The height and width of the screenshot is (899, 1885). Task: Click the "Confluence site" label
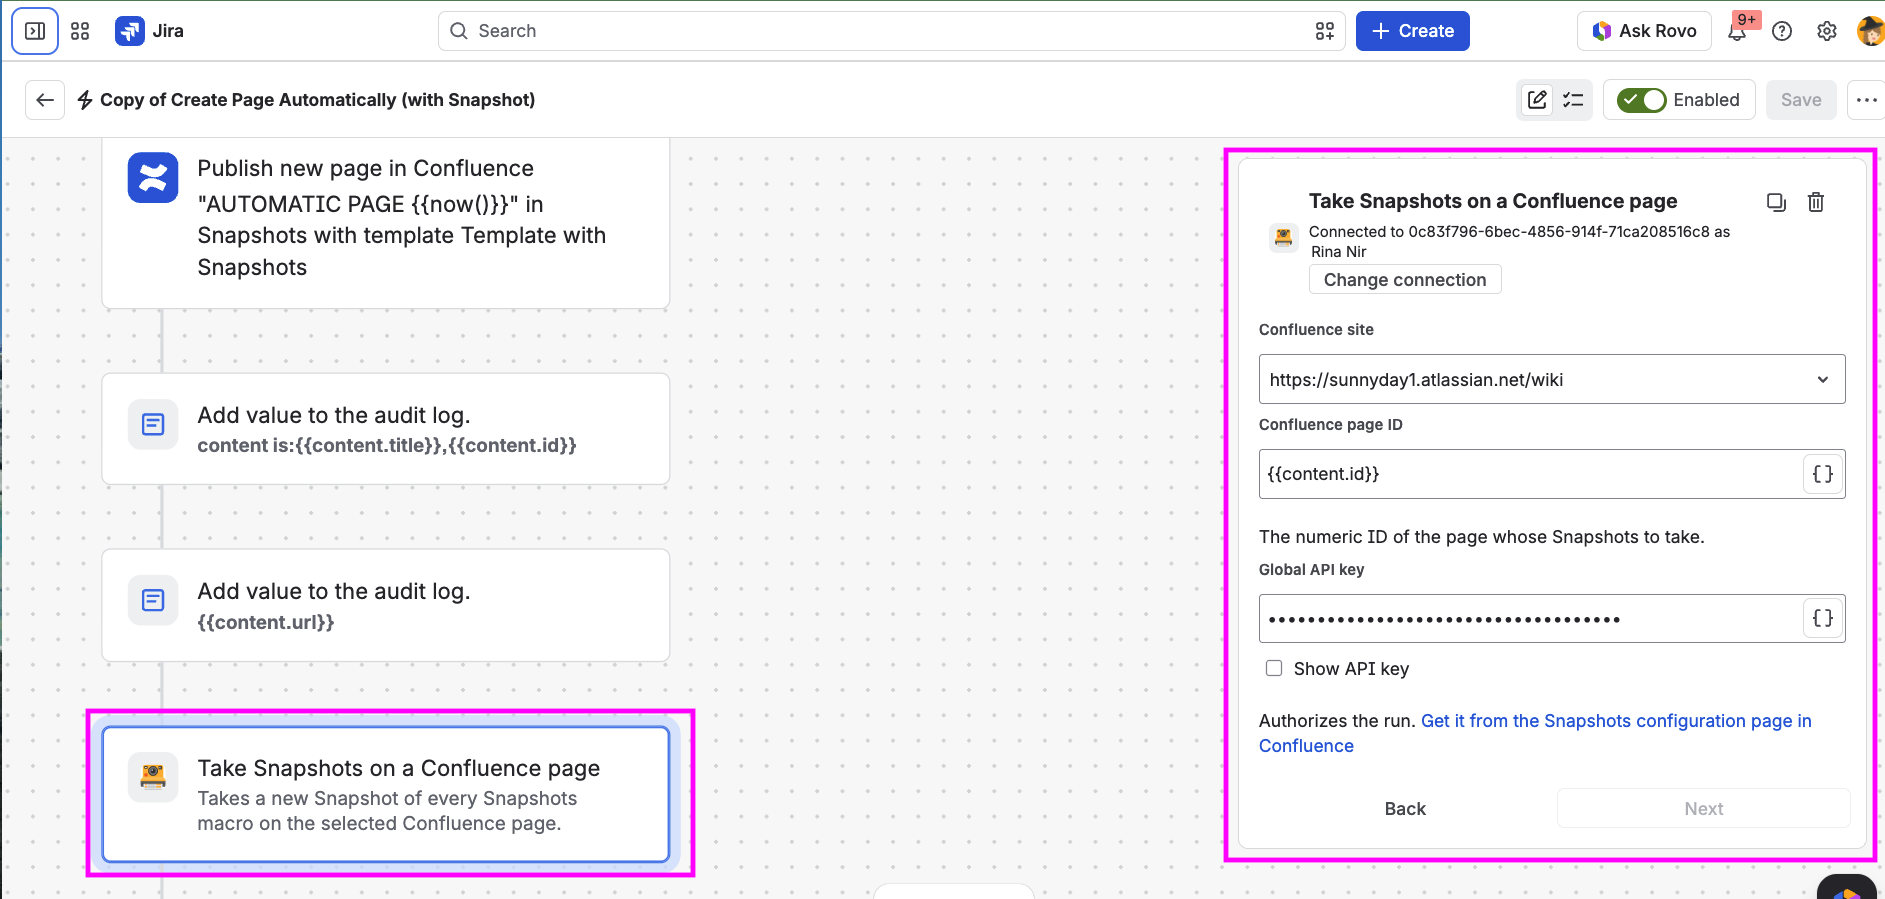(x=1316, y=330)
